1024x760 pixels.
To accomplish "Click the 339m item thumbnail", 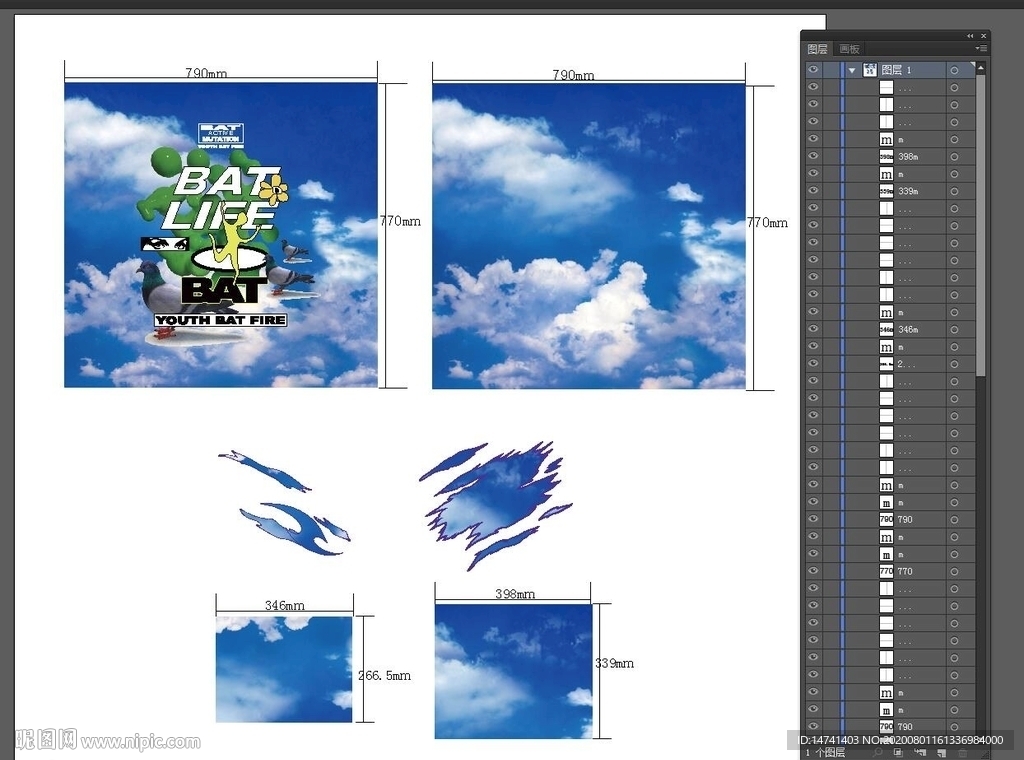I will 886,191.
